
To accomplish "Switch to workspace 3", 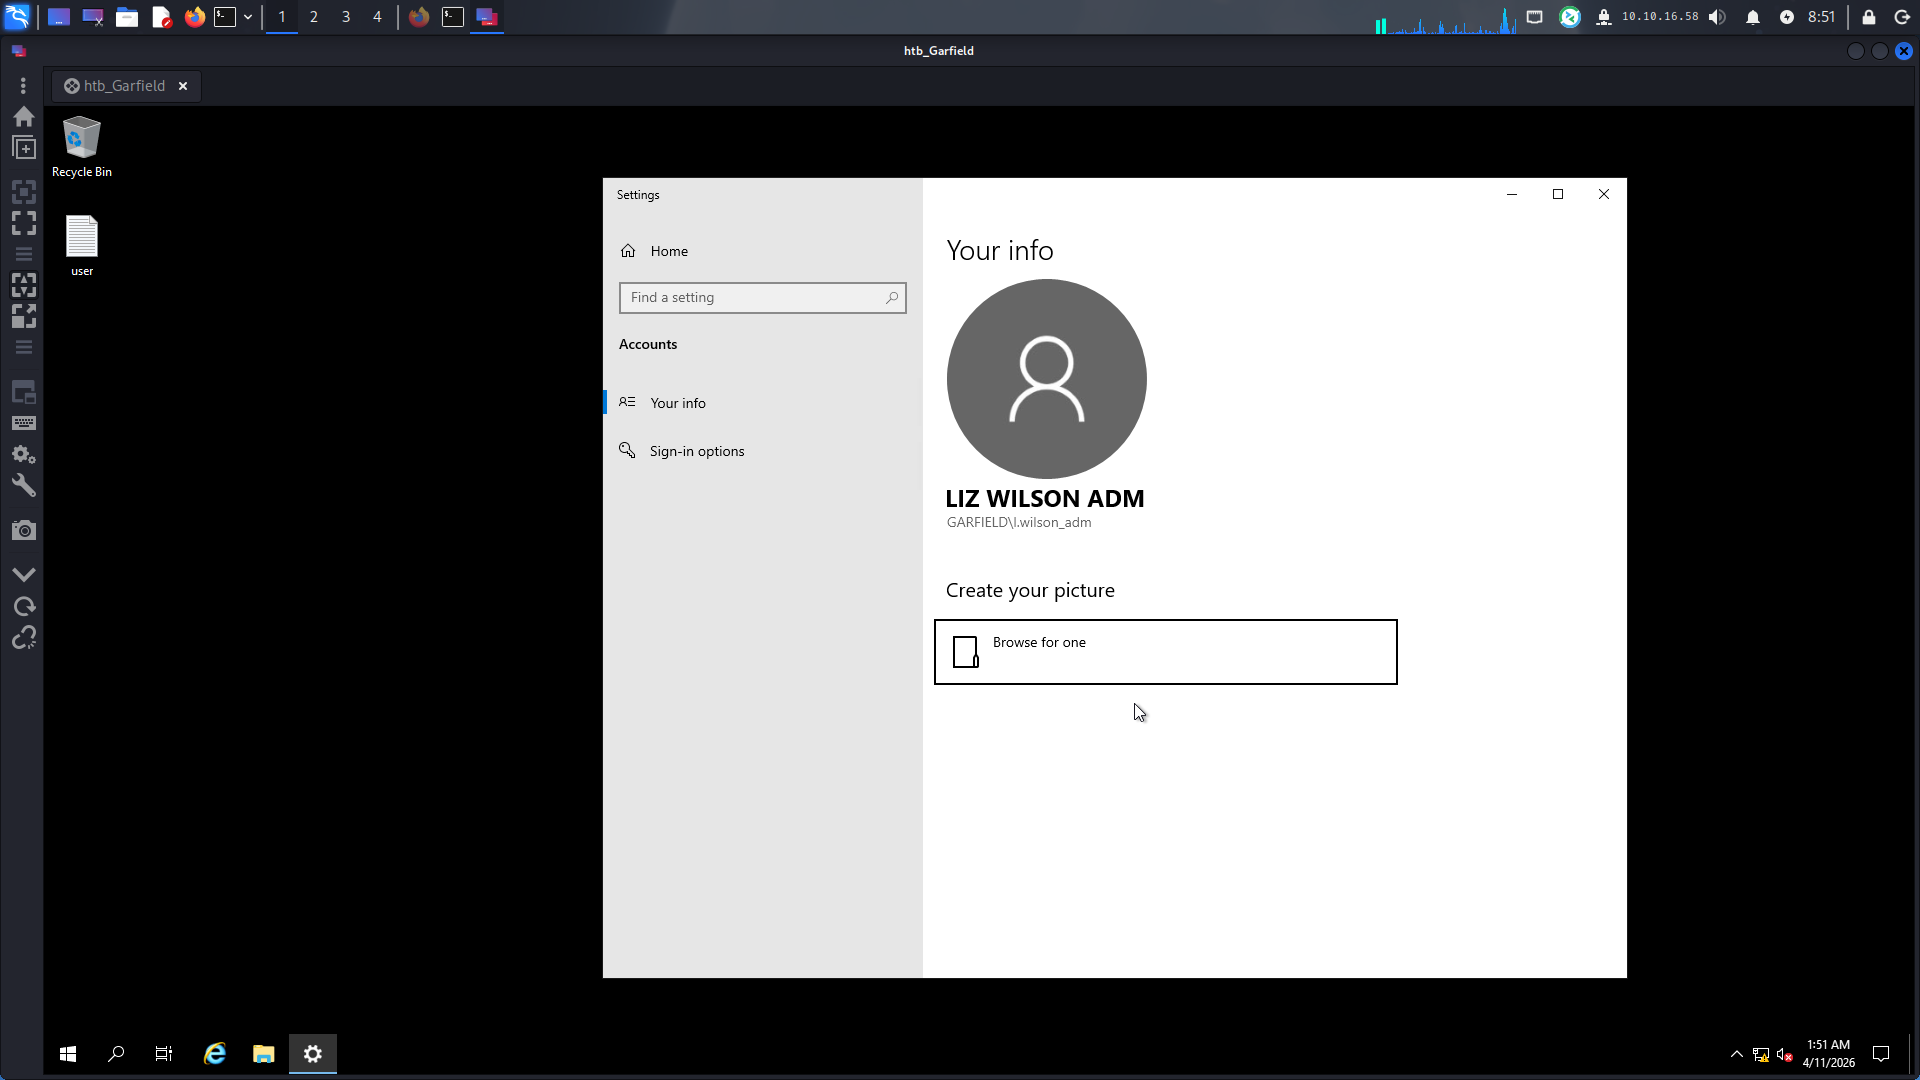I will (x=346, y=17).
